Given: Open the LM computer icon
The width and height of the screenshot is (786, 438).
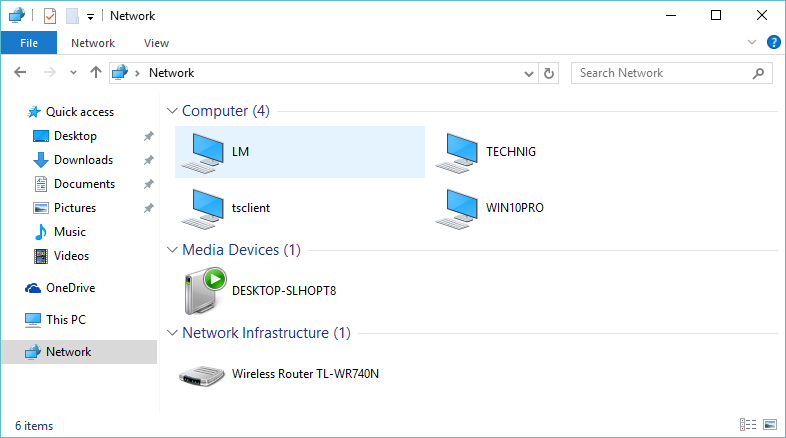Looking at the screenshot, I should click(203, 152).
